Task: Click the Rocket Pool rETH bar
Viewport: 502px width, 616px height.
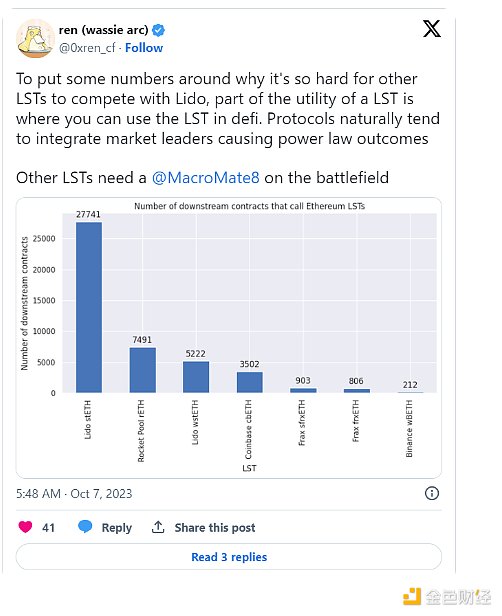Action: [x=143, y=370]
